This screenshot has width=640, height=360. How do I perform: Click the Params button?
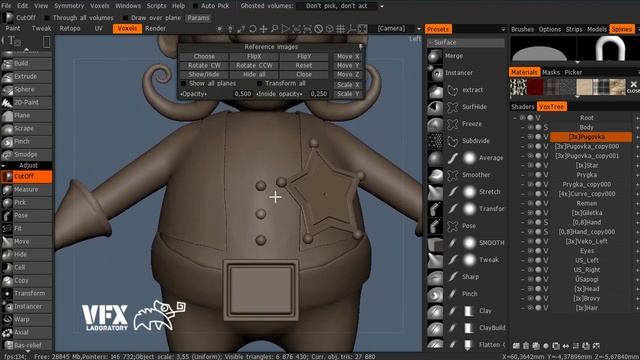point(198,18)
